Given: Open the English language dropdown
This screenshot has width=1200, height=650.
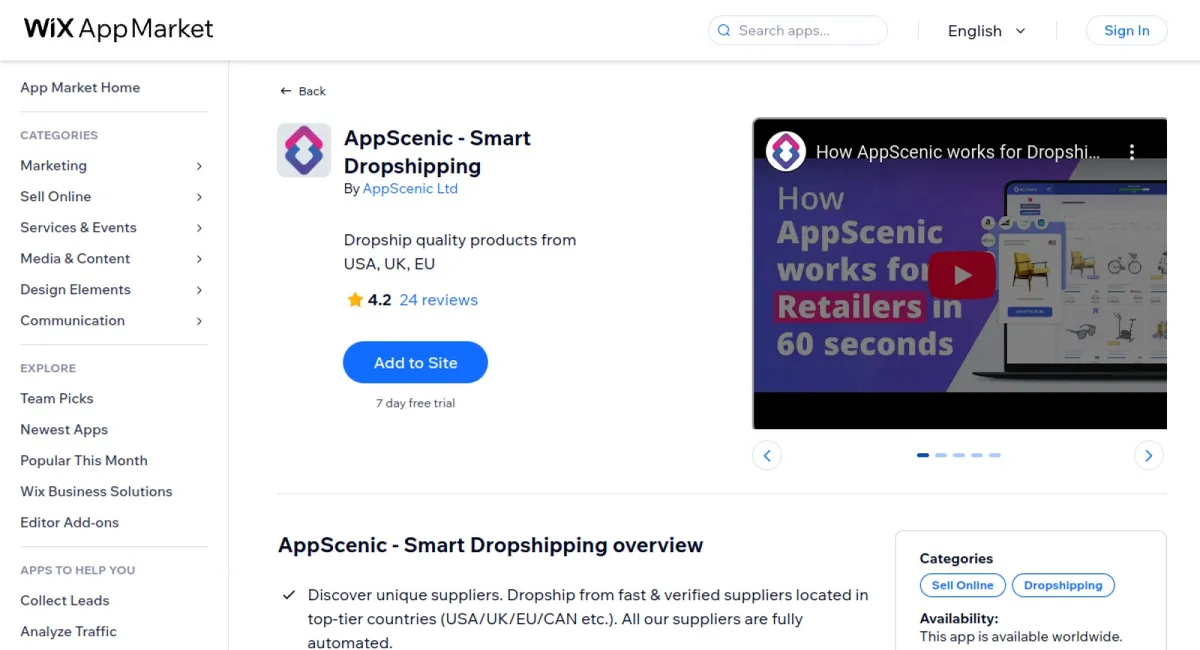Looking at the screenshot, I should click(x=986, y=31).
